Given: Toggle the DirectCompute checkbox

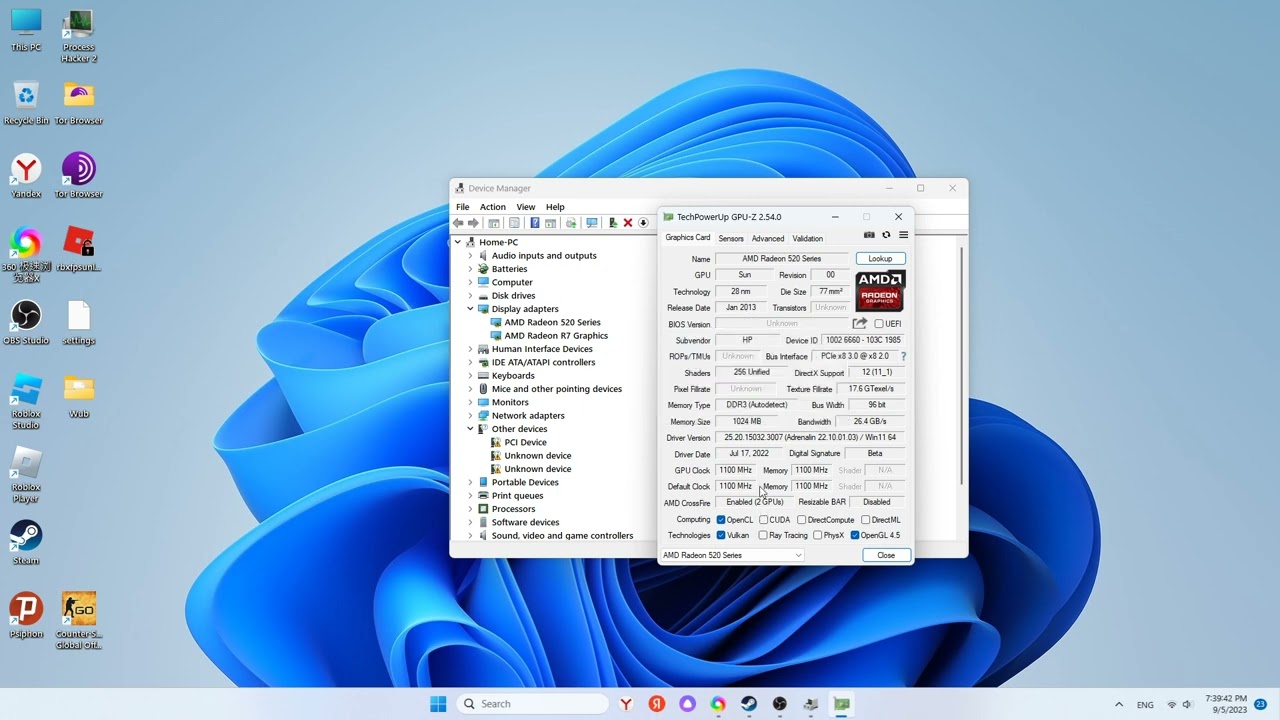Looking at the screenshot, I should tap(802, 520).
